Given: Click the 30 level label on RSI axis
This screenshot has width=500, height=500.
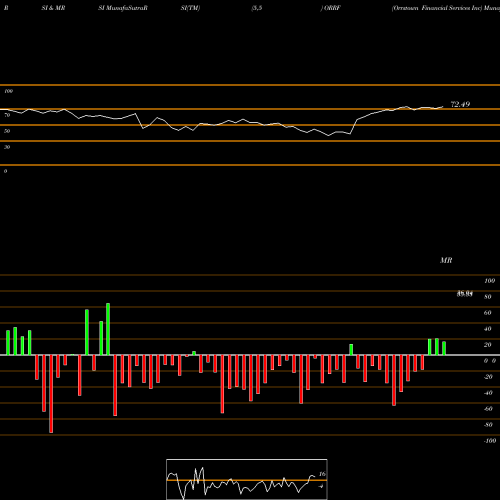Looking at the screenshot, I should [x=7, y=147].
